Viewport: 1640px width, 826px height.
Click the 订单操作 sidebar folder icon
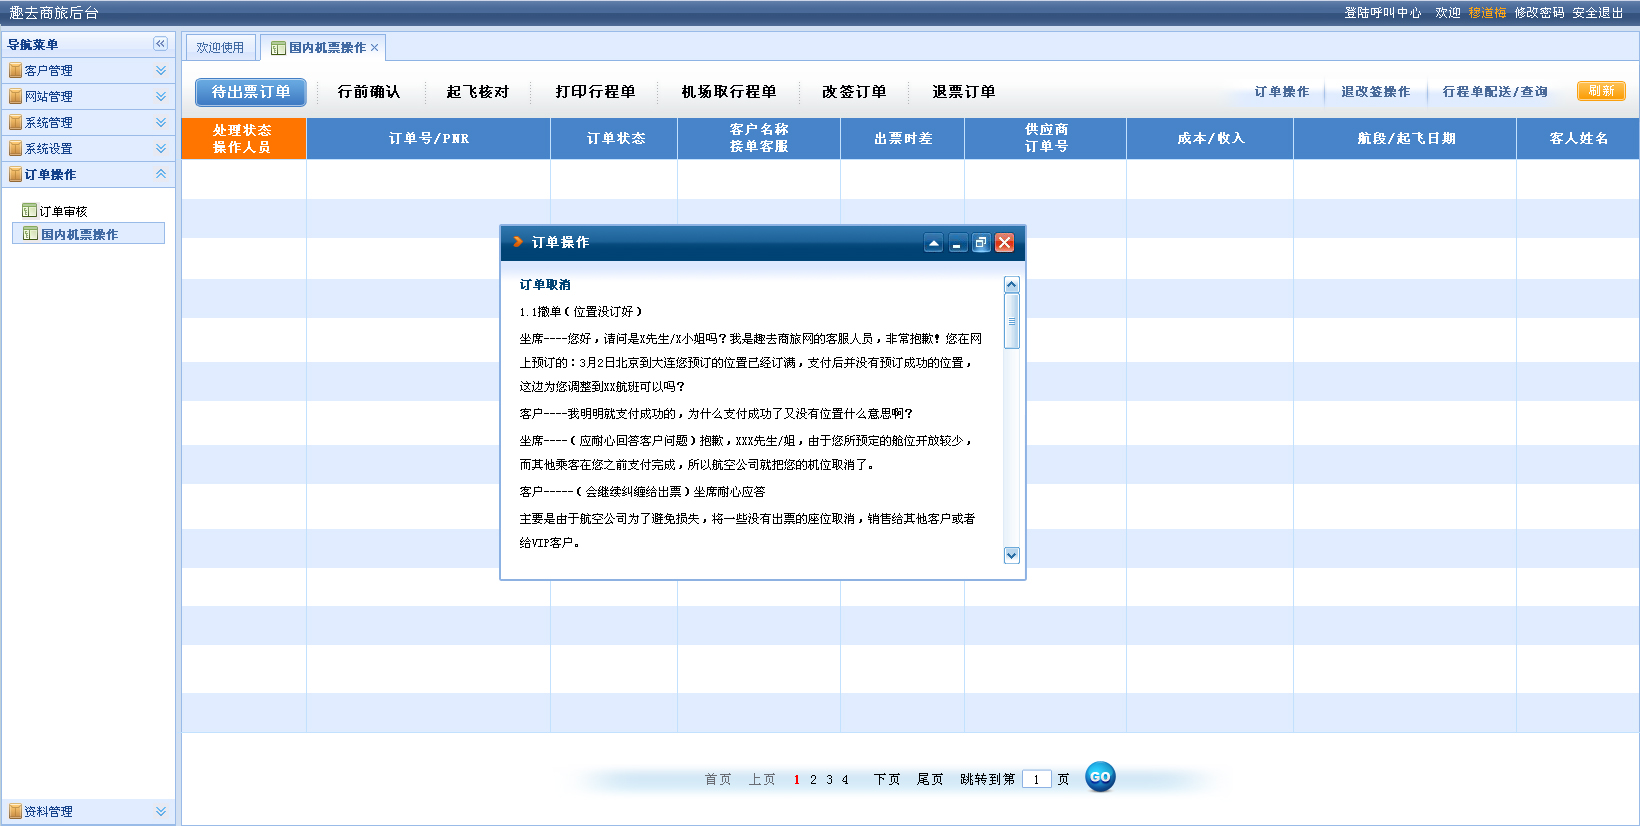tap(15, 175)
